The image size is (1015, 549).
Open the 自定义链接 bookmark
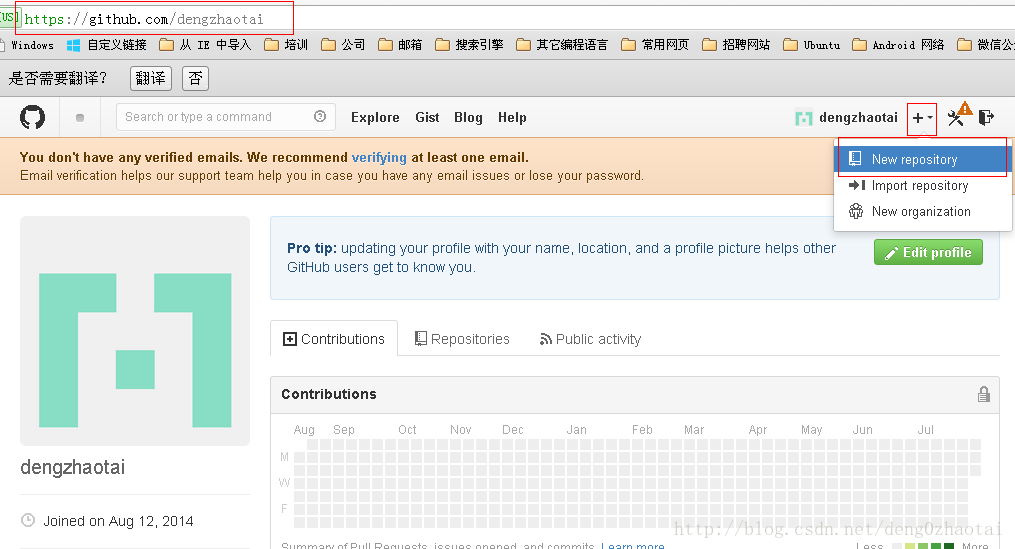pos(107,45)
